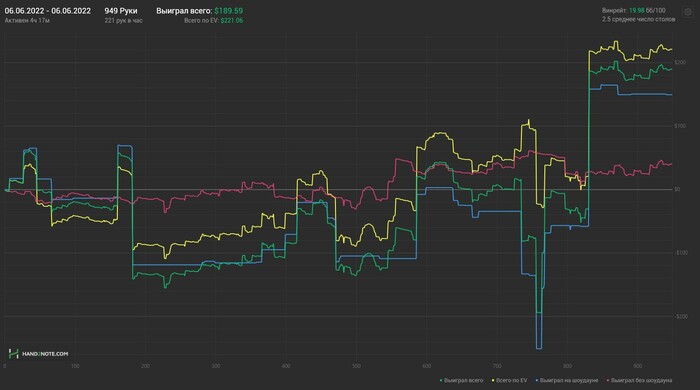This screenshot has height=390, width=700.
Task: Toggle the 'Выиграл без шоудауна' legend series
Action: point(639,381)
